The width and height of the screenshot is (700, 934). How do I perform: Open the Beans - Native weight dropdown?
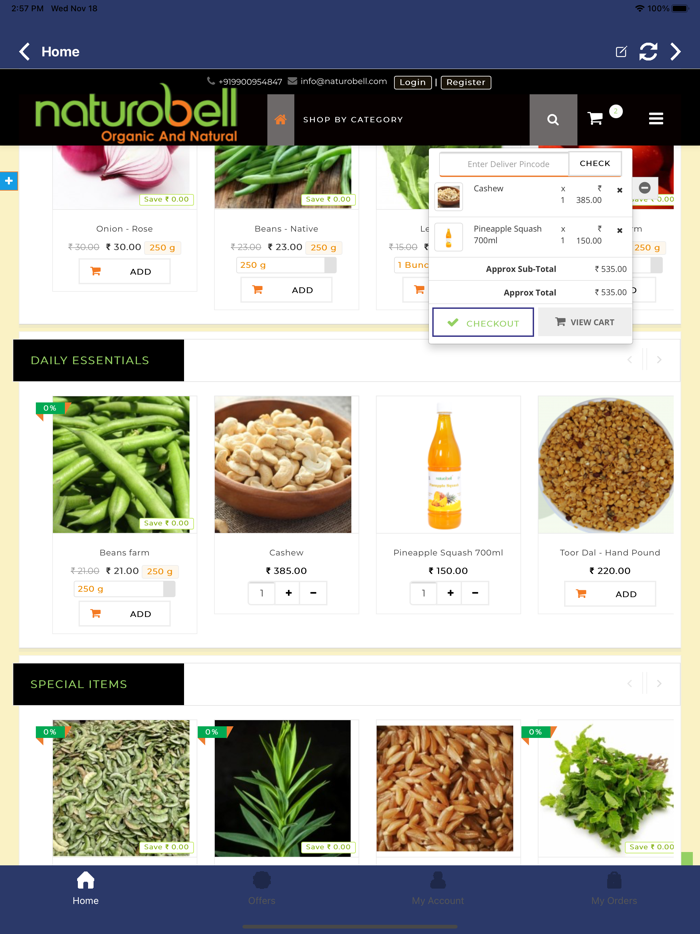(x=287, y=265)
